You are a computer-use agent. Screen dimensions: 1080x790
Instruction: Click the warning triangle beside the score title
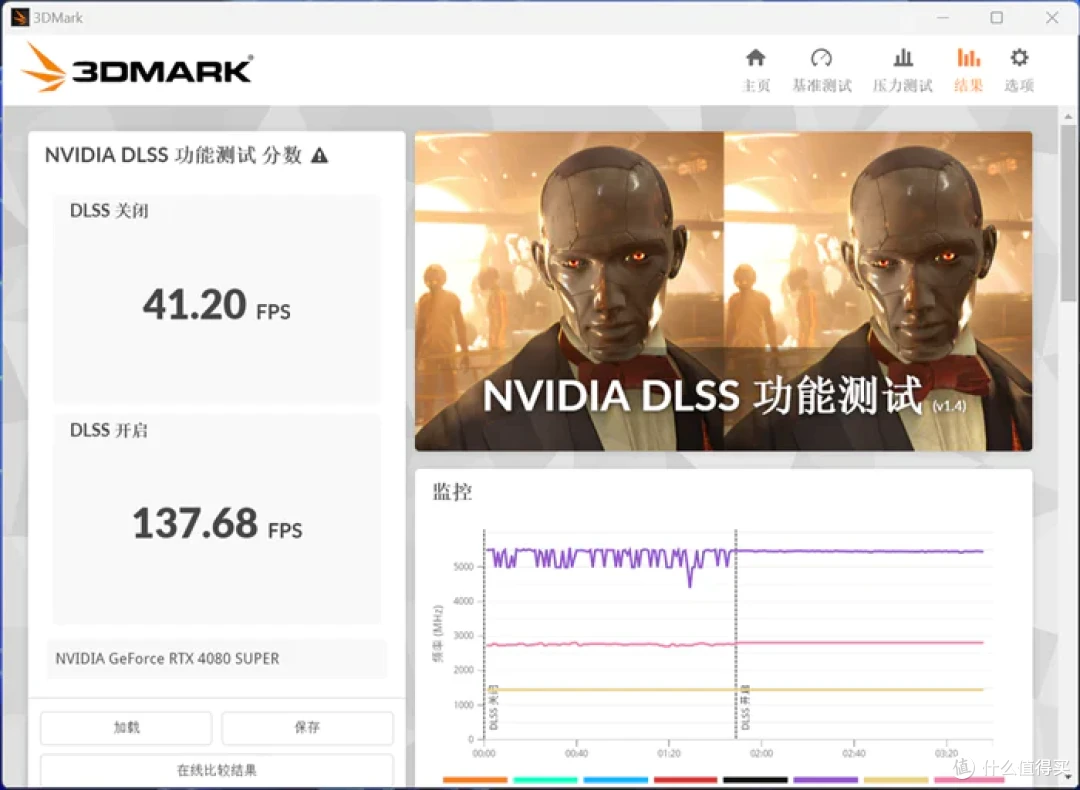click(320, 156)
